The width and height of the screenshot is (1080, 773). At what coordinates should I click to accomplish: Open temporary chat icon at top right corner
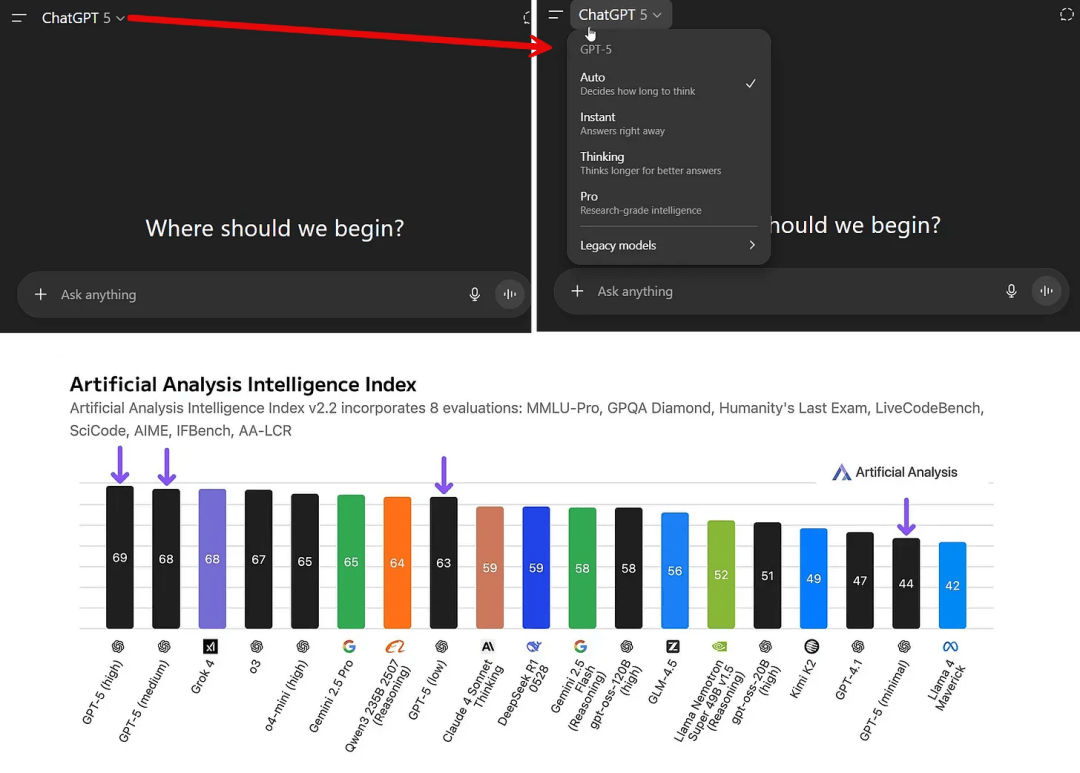(1066, 14)
